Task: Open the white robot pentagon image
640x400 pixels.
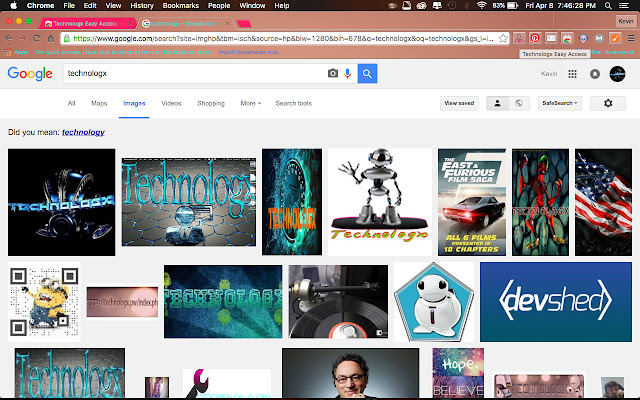Action: (x=434, y=302)
